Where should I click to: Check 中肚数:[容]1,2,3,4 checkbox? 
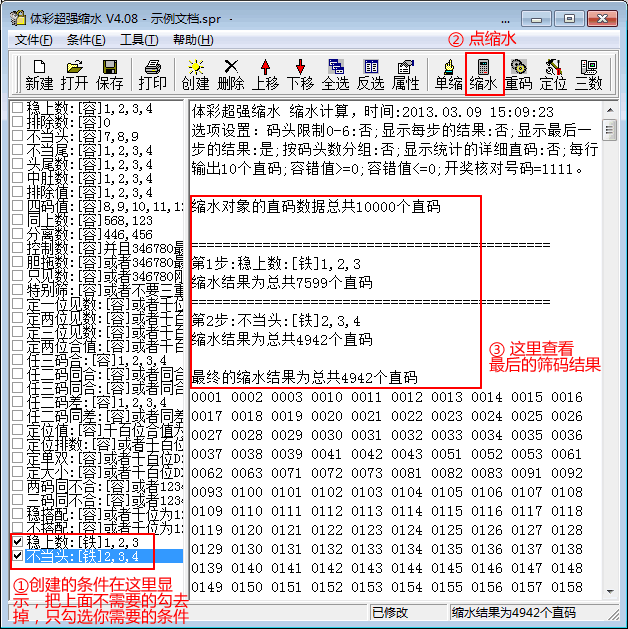coord(17,178)
